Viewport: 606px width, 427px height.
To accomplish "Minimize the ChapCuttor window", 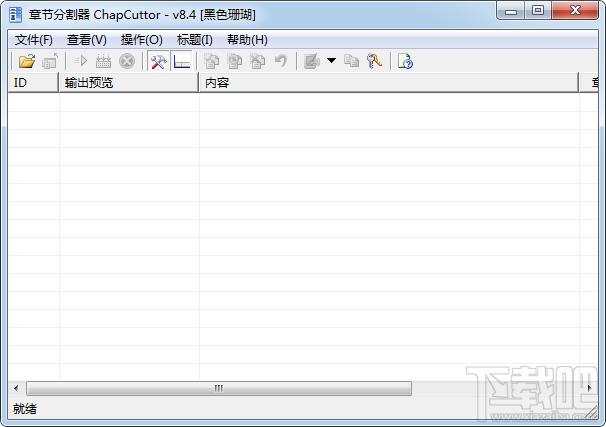I will tap(511, 11).
